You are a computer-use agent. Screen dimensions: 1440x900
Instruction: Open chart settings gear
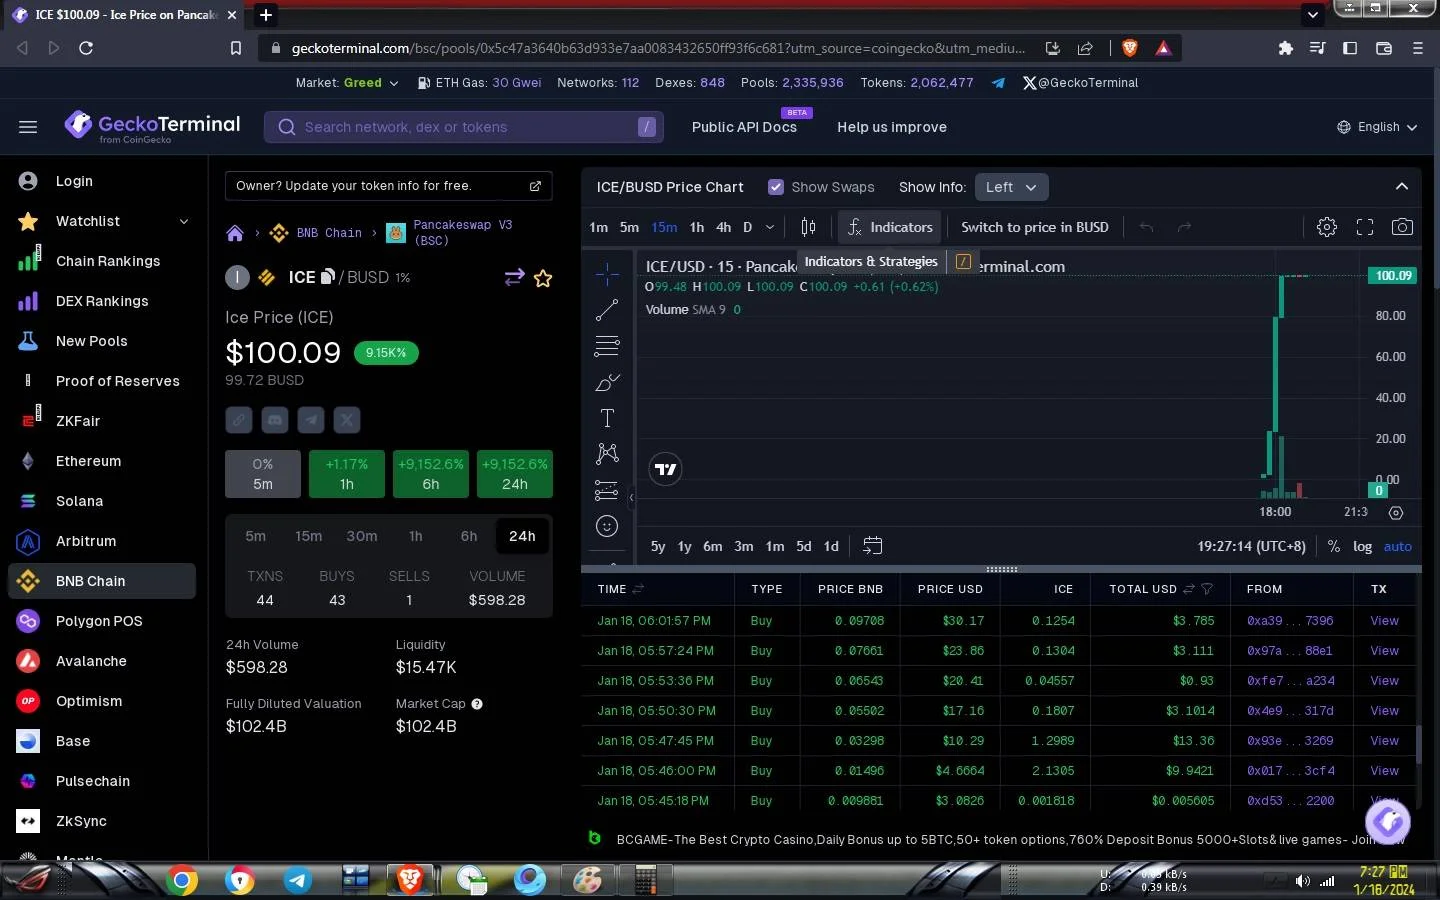pyautogui.click(x=1327, y=227)
